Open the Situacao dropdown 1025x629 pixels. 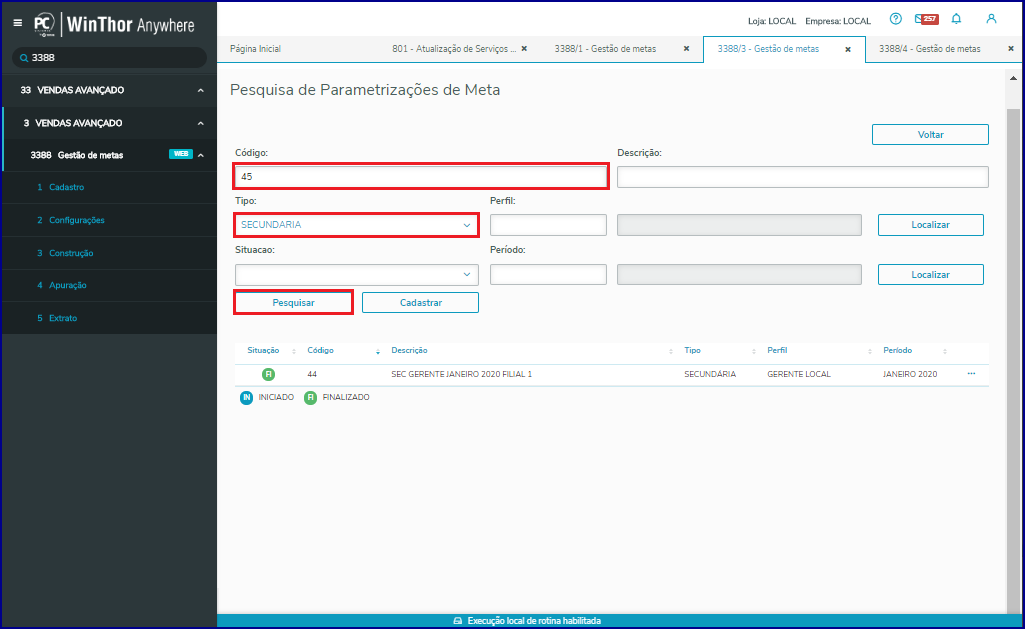pyautogui.click(x=356, y=275)
